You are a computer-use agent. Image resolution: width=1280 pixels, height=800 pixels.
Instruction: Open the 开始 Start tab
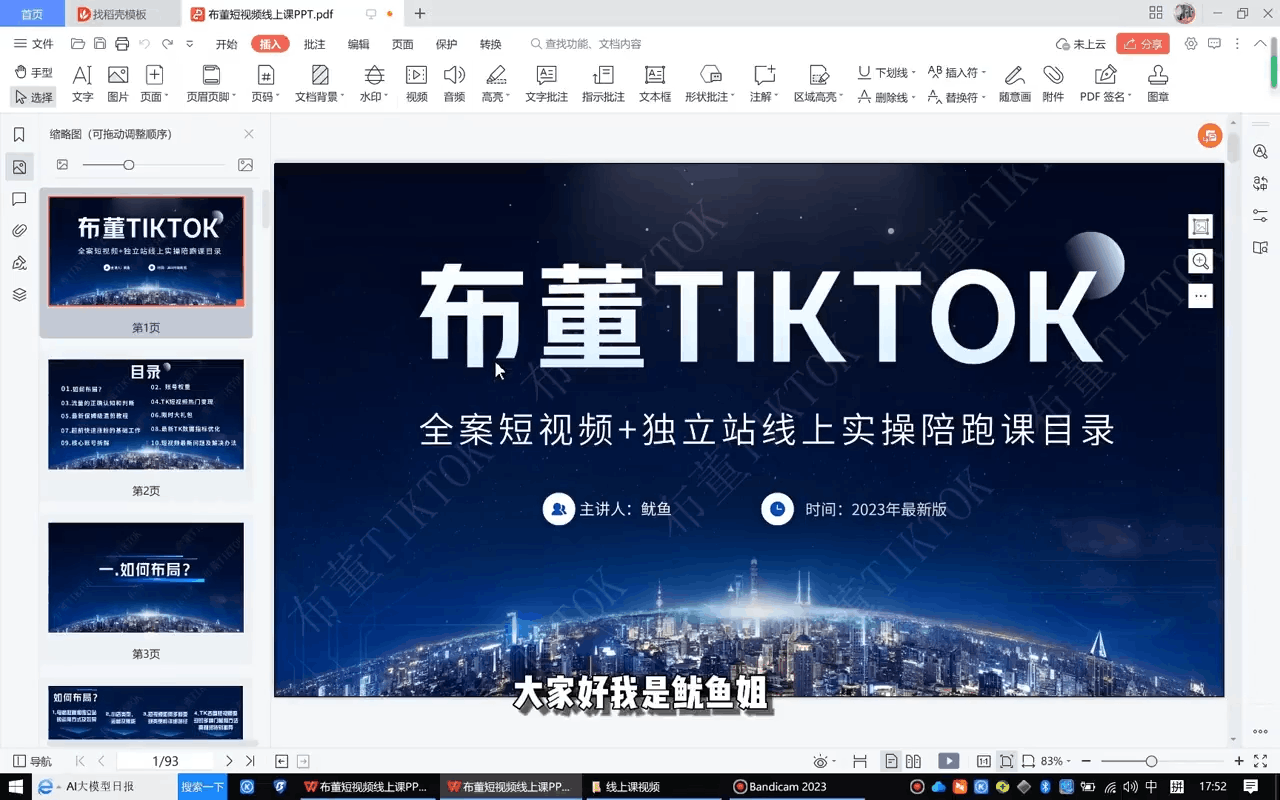tap(227, 44)
